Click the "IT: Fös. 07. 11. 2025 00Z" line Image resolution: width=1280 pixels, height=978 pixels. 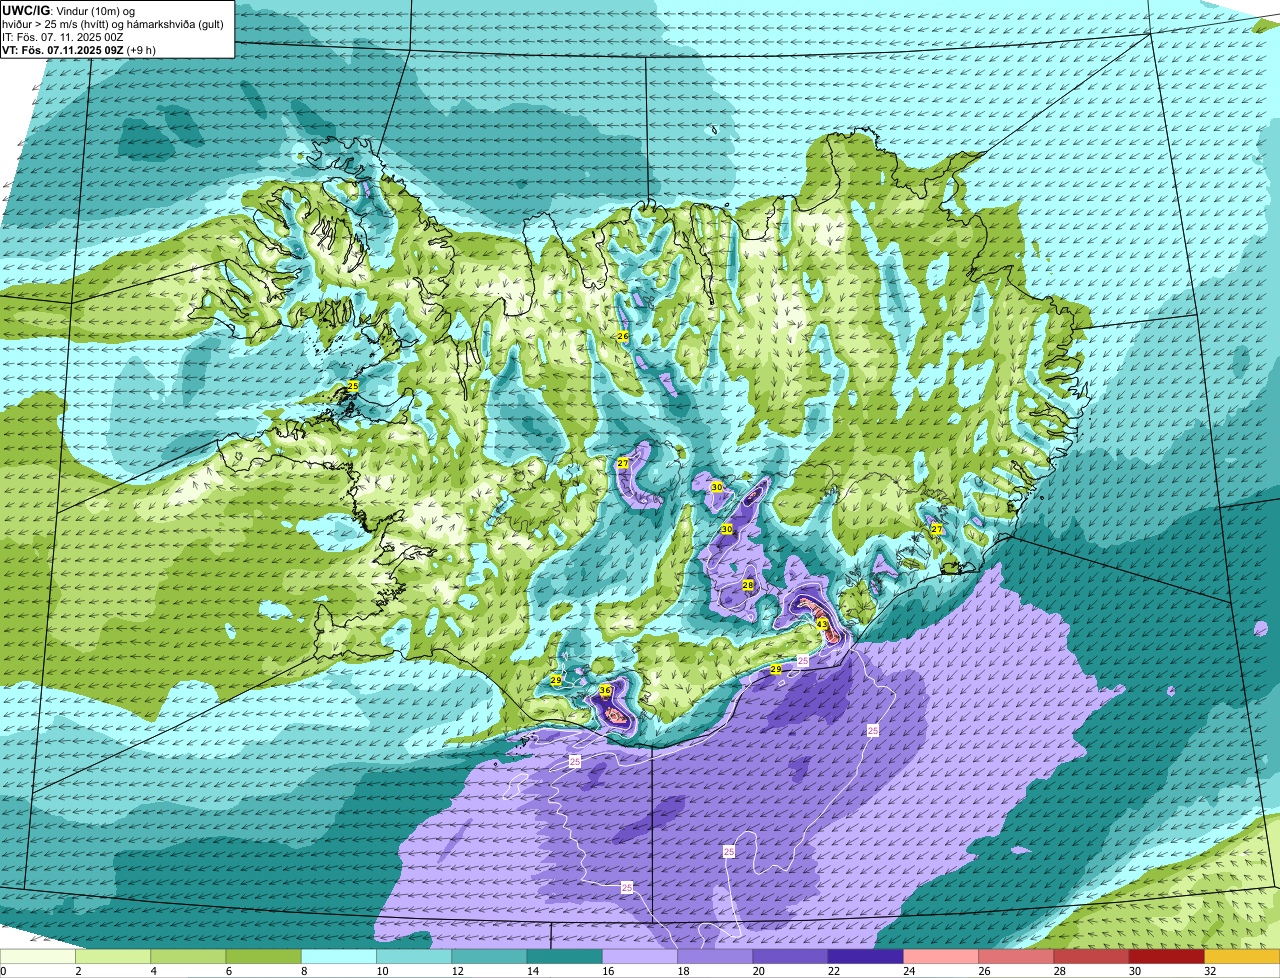(63, 36)
